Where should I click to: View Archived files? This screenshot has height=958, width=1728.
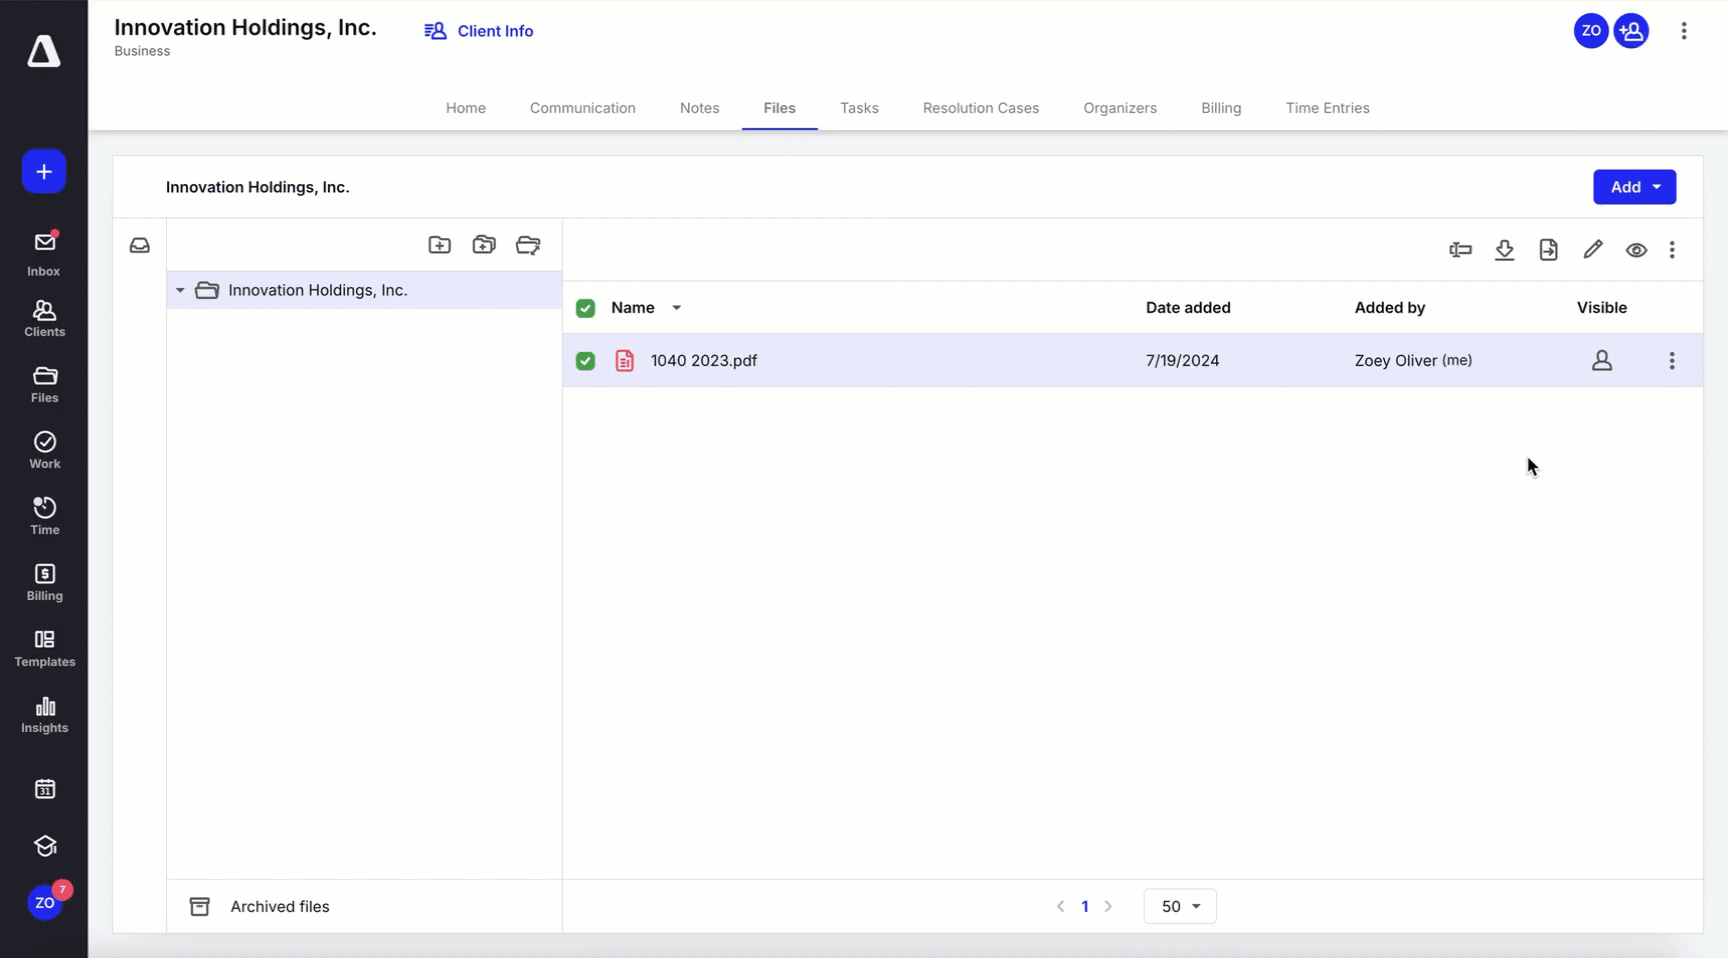coord(278,906)
